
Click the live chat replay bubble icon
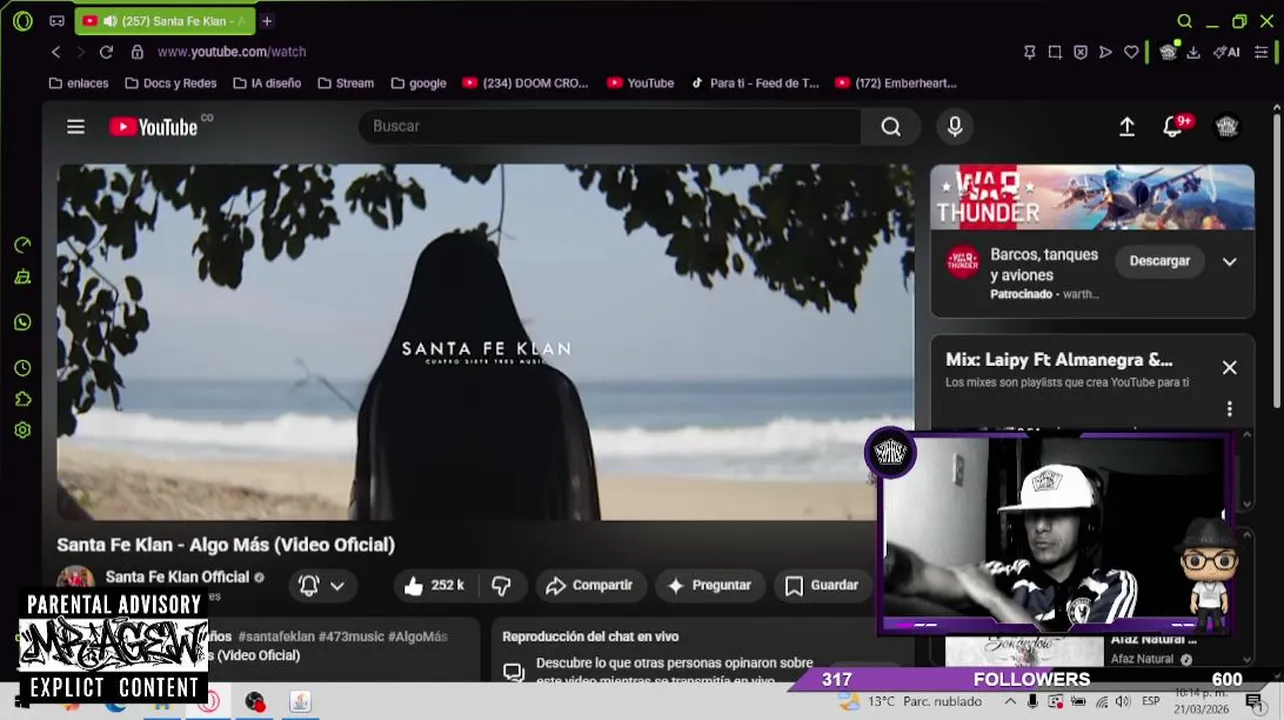pos(514,672)
